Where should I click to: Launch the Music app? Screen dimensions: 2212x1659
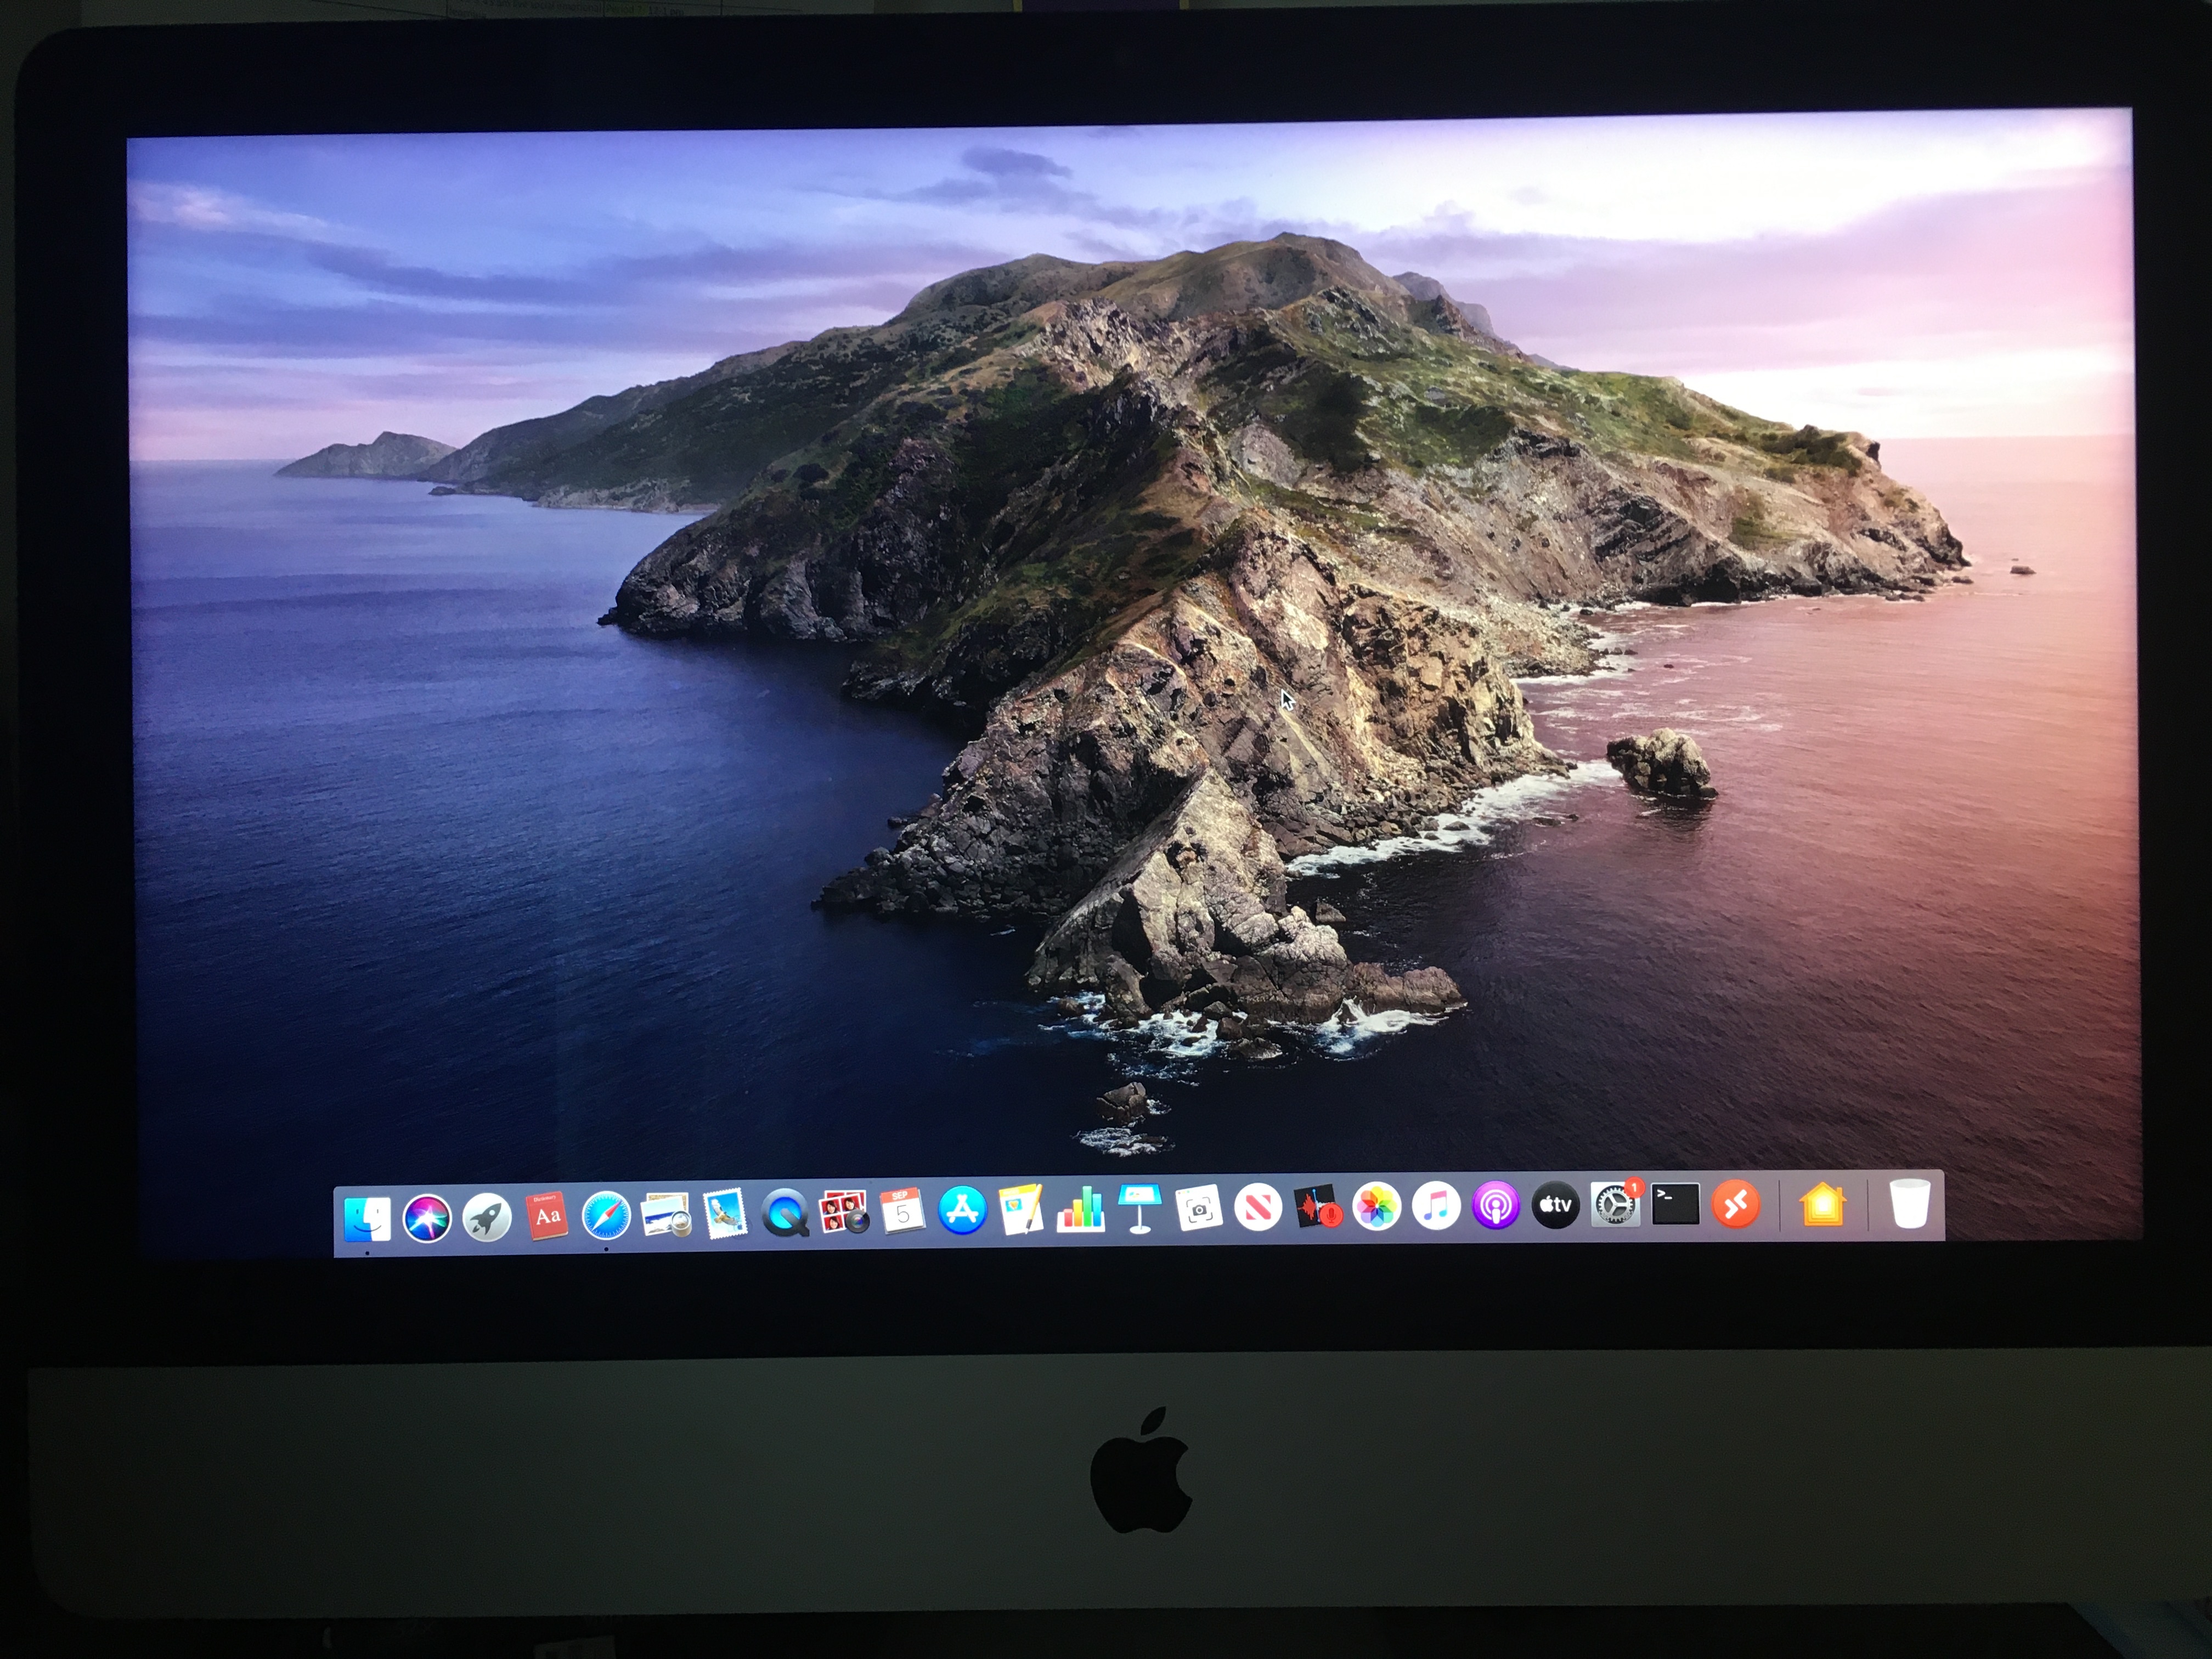pyautogui.click(x=1436, y=1207)
